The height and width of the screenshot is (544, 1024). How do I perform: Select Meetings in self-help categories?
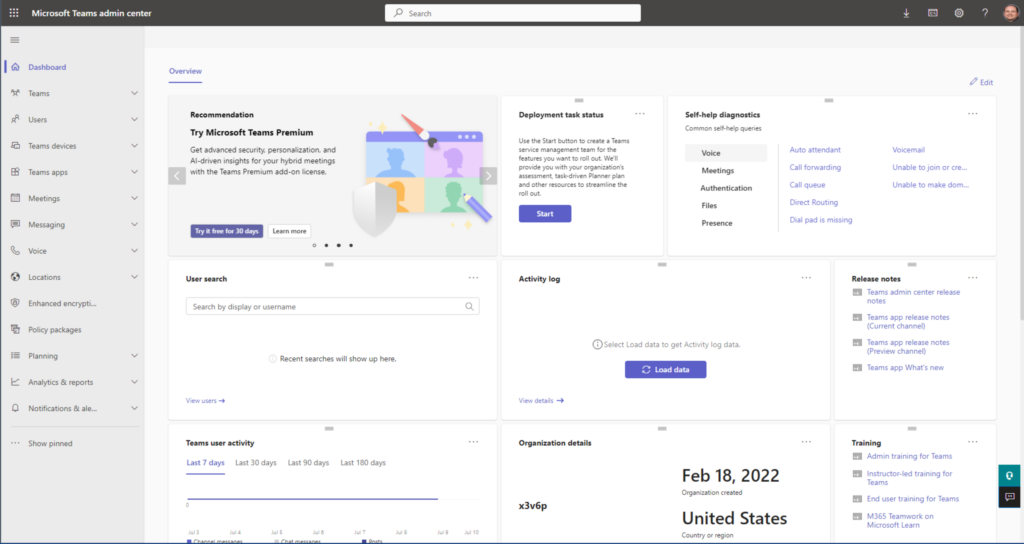click(718, 170)
